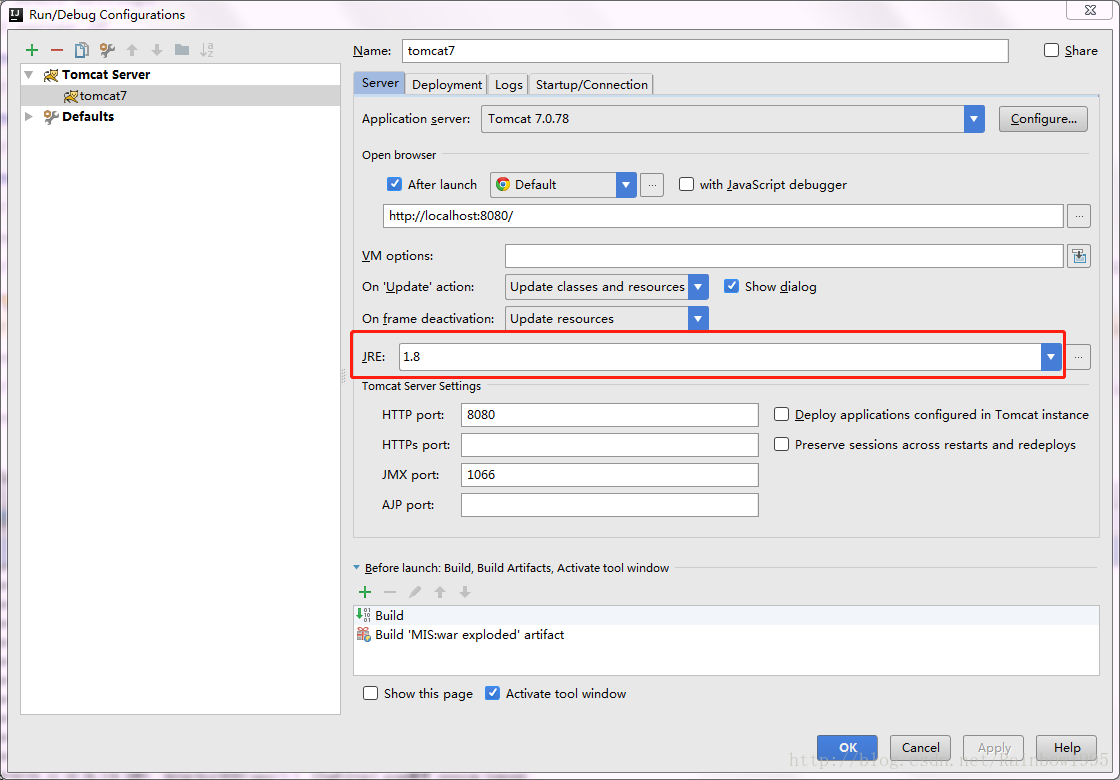Open On 'Update' action dropdown
The image size is (1120, 780).
[x=698, y=286]
